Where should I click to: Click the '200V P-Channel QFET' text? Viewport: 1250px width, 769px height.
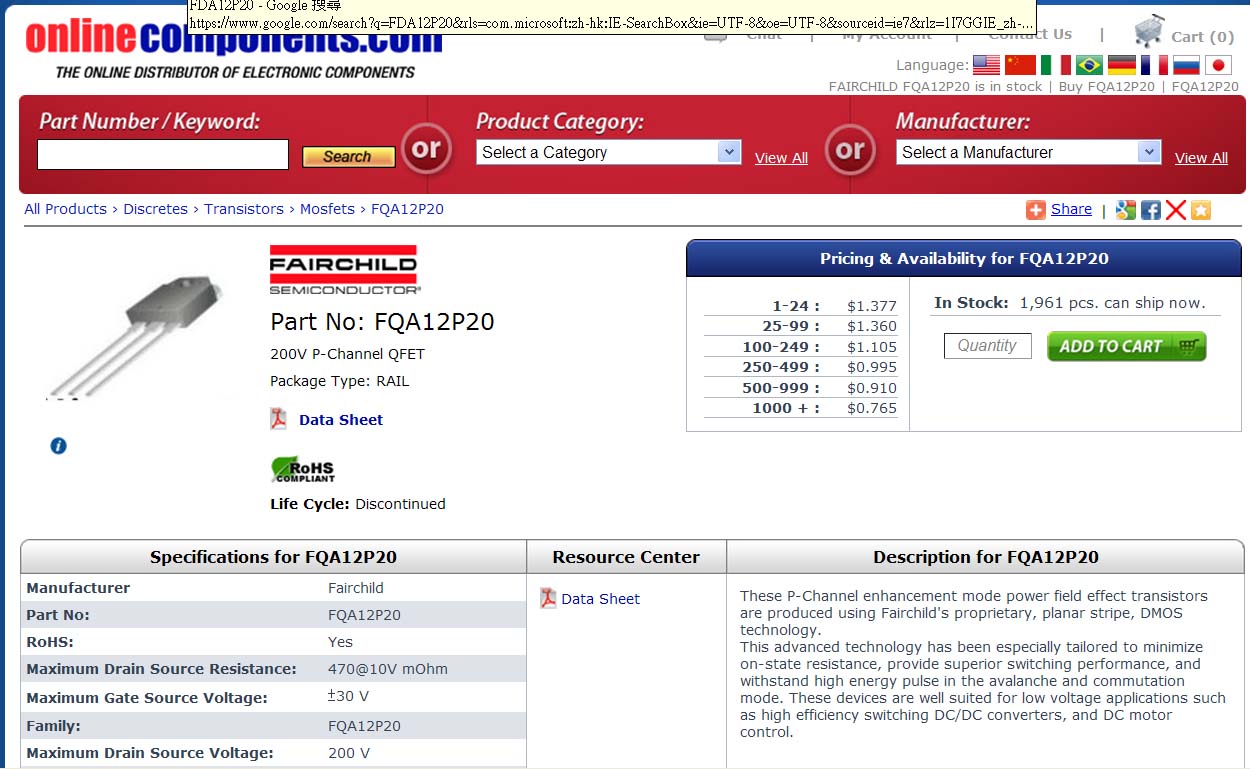(x=347, y=354)
